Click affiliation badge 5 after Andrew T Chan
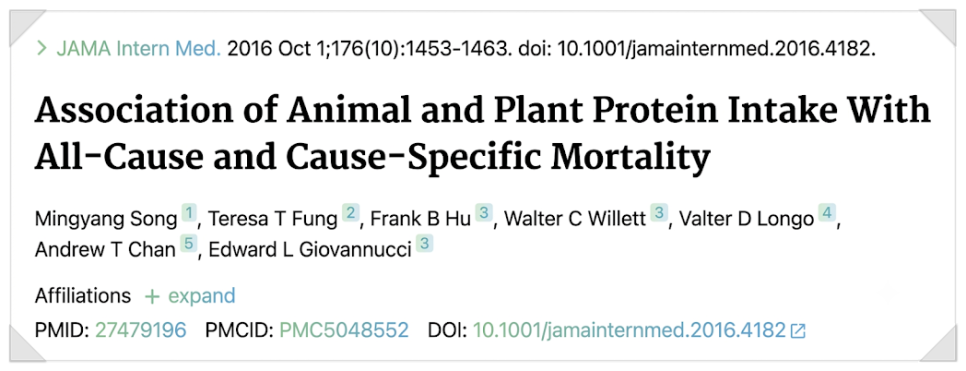 pyautogui.click(x=188, y=245)
